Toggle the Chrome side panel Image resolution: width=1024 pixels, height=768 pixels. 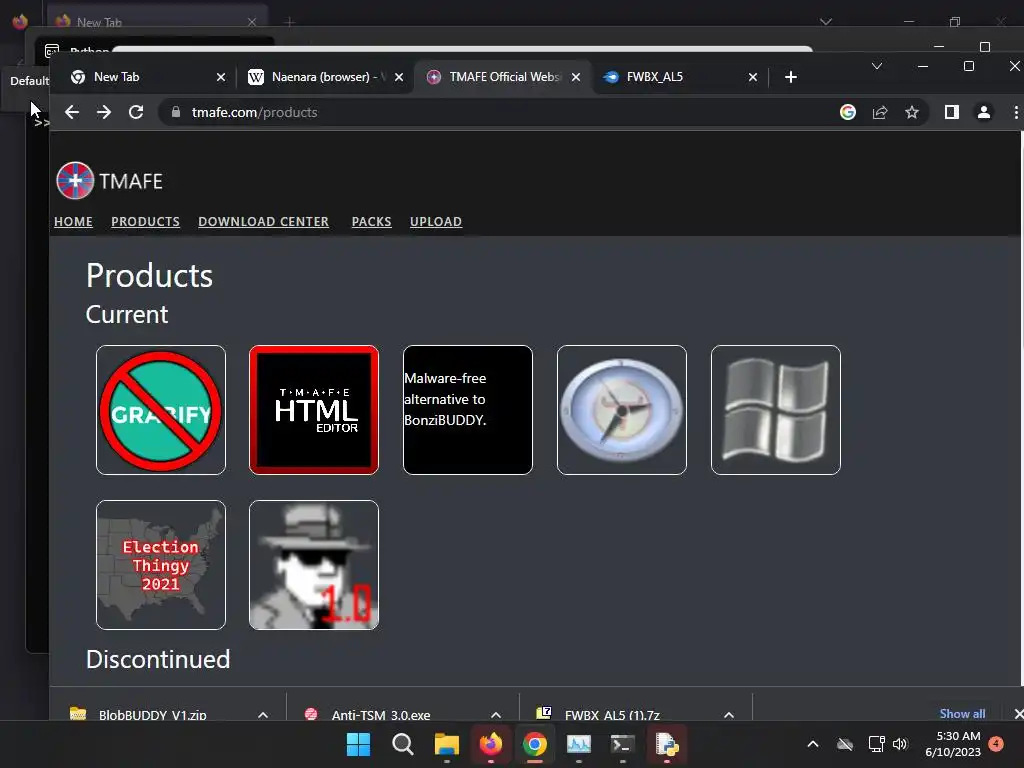click(x=952, y=112)
